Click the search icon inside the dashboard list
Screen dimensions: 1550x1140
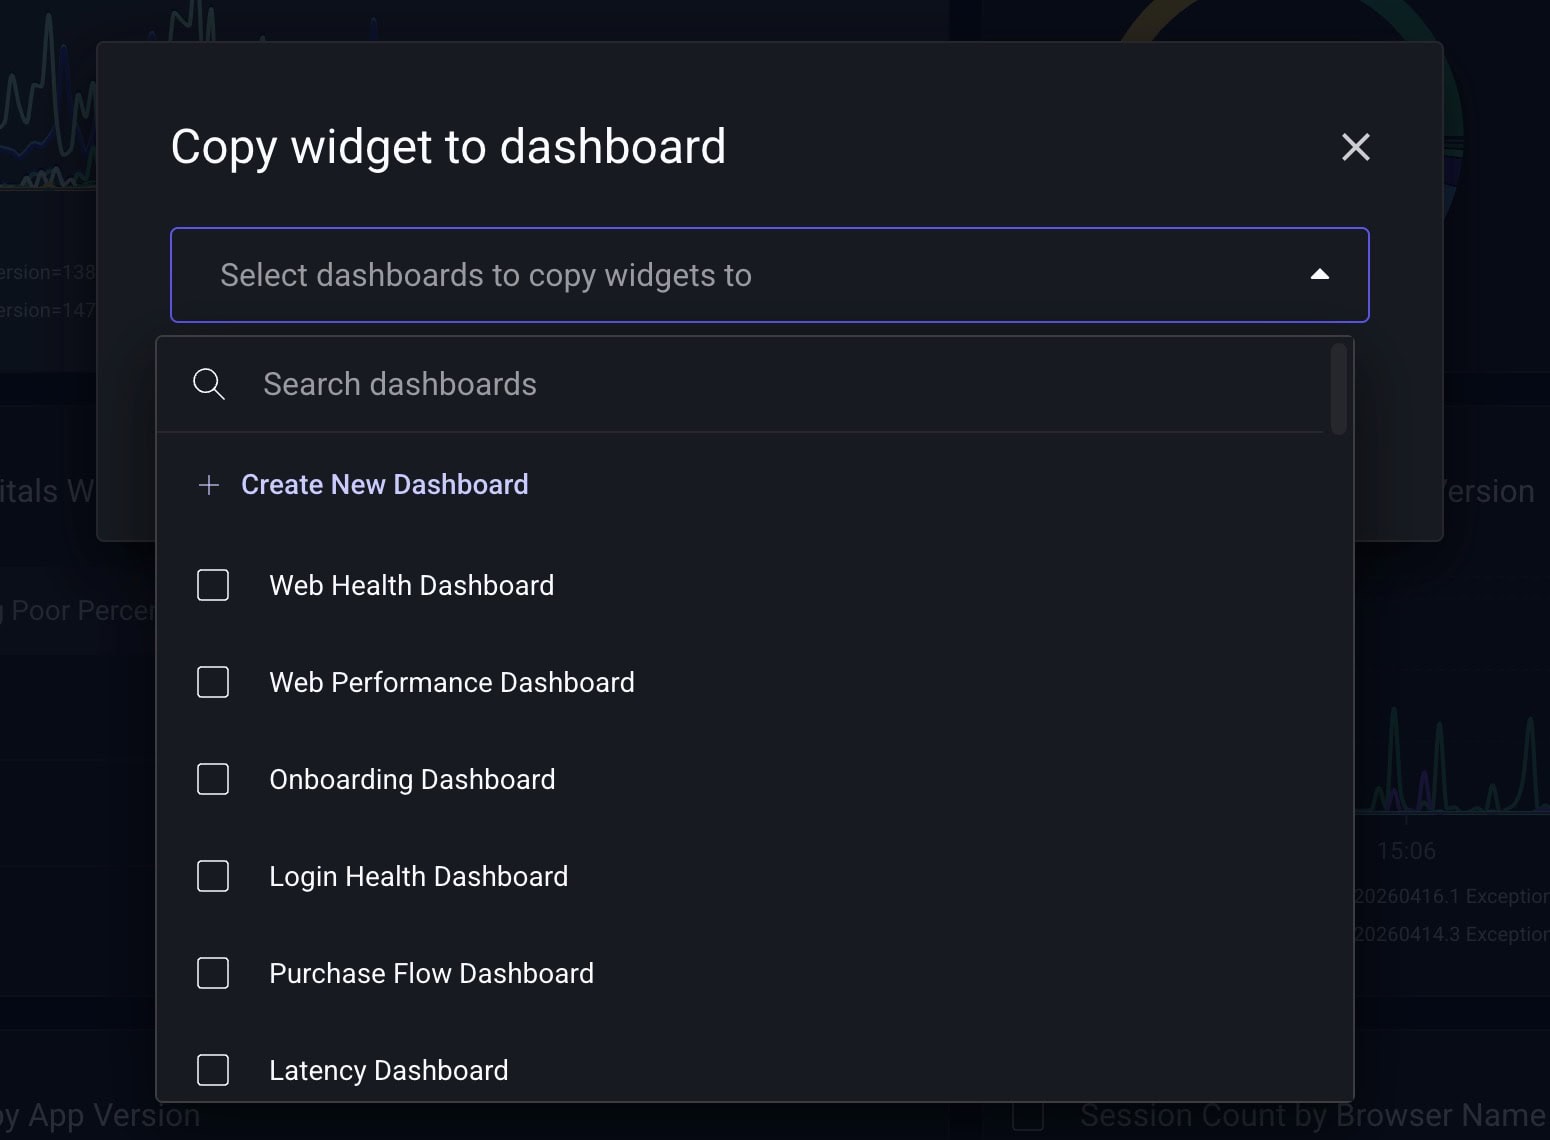point(209,383)
